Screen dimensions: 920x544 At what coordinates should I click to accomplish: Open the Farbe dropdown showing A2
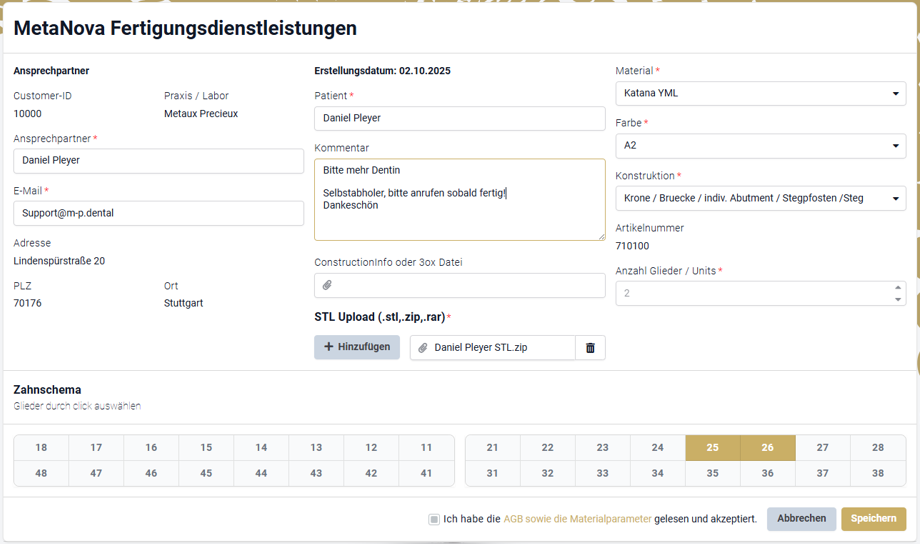pyautogui.click(x=760, y=146)
